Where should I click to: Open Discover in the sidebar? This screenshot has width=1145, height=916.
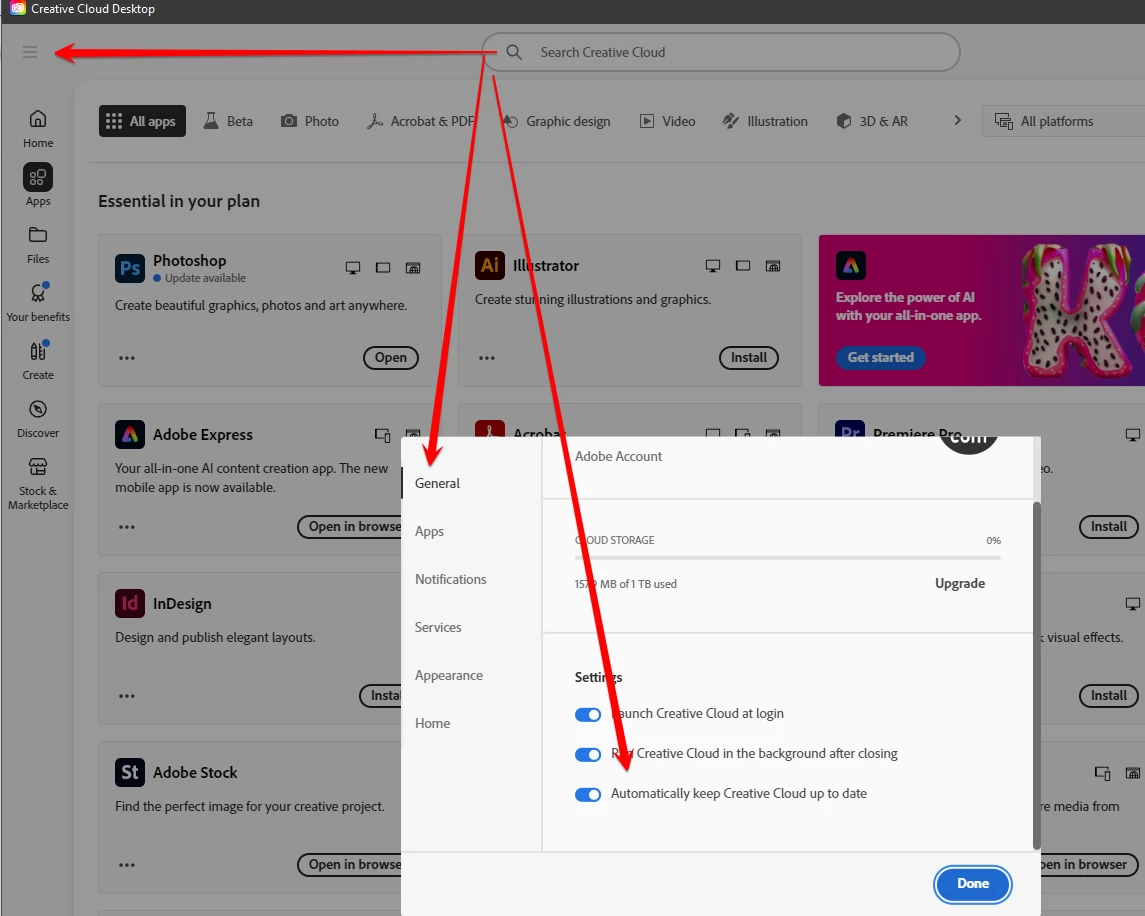point(38,419)
